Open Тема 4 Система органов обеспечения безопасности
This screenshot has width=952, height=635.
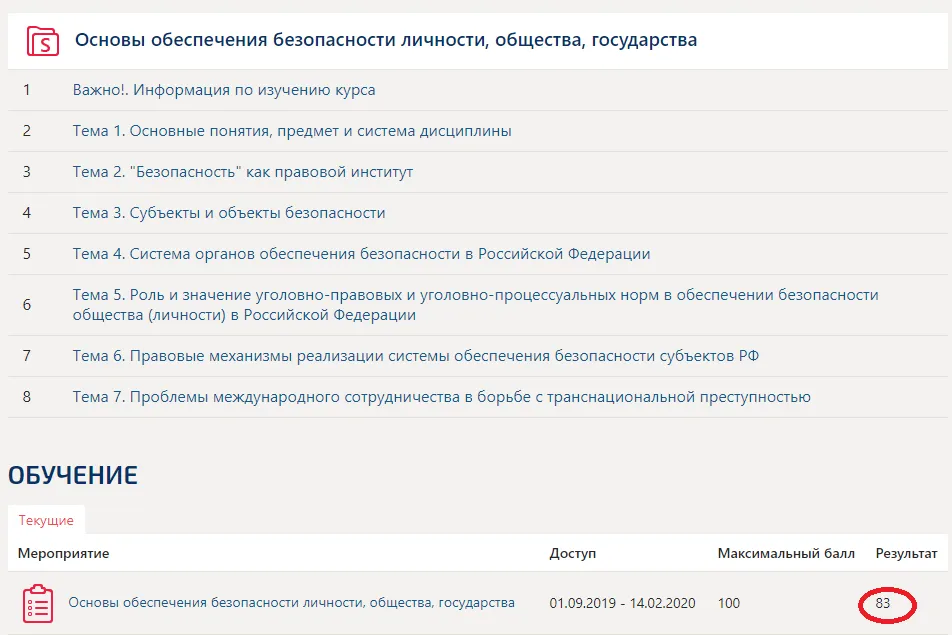click(361, 254)
